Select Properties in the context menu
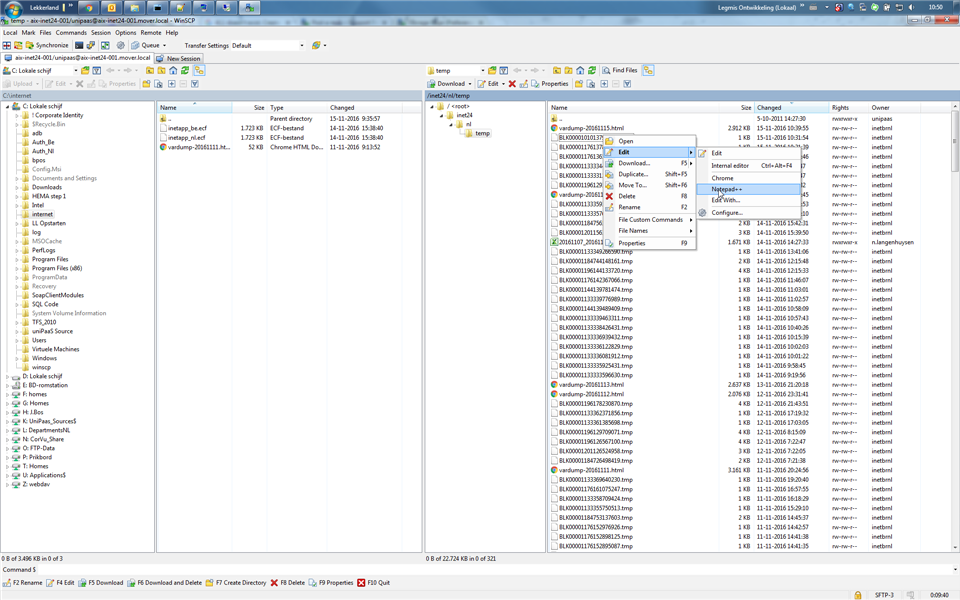960x600 pixels. tap(632, 243)
